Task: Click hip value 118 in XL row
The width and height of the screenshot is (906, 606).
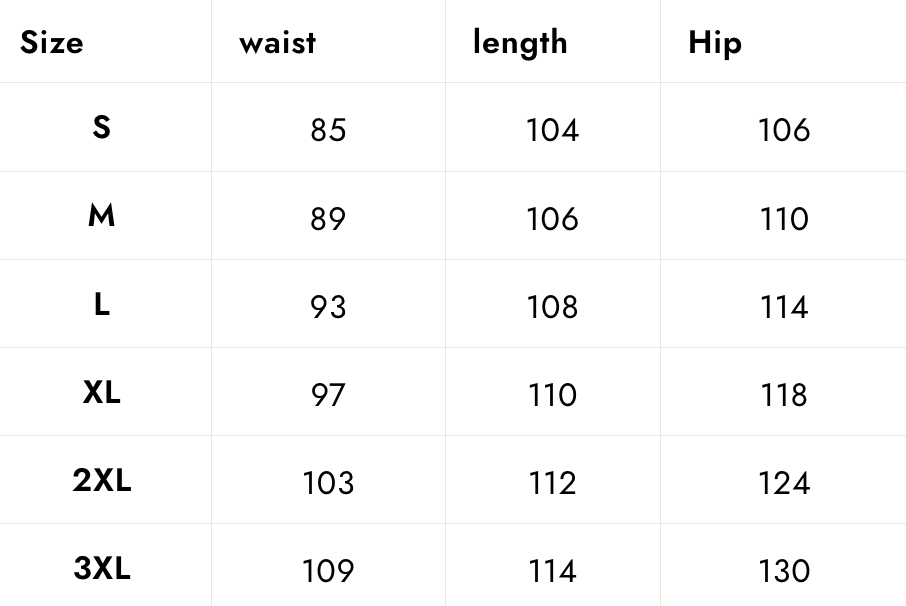Action: click(x=784, y=395)
